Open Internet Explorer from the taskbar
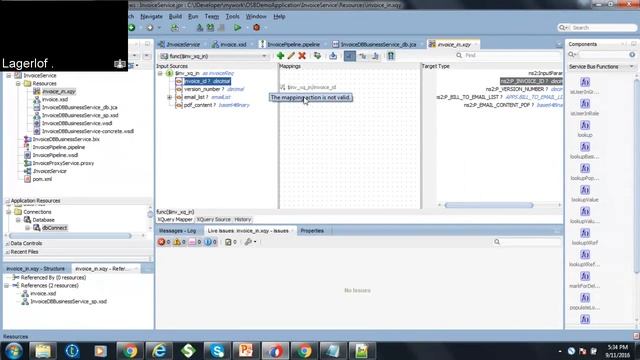This screenshot has width=640, height=360. pyautogui.click(x=159, y=351)
